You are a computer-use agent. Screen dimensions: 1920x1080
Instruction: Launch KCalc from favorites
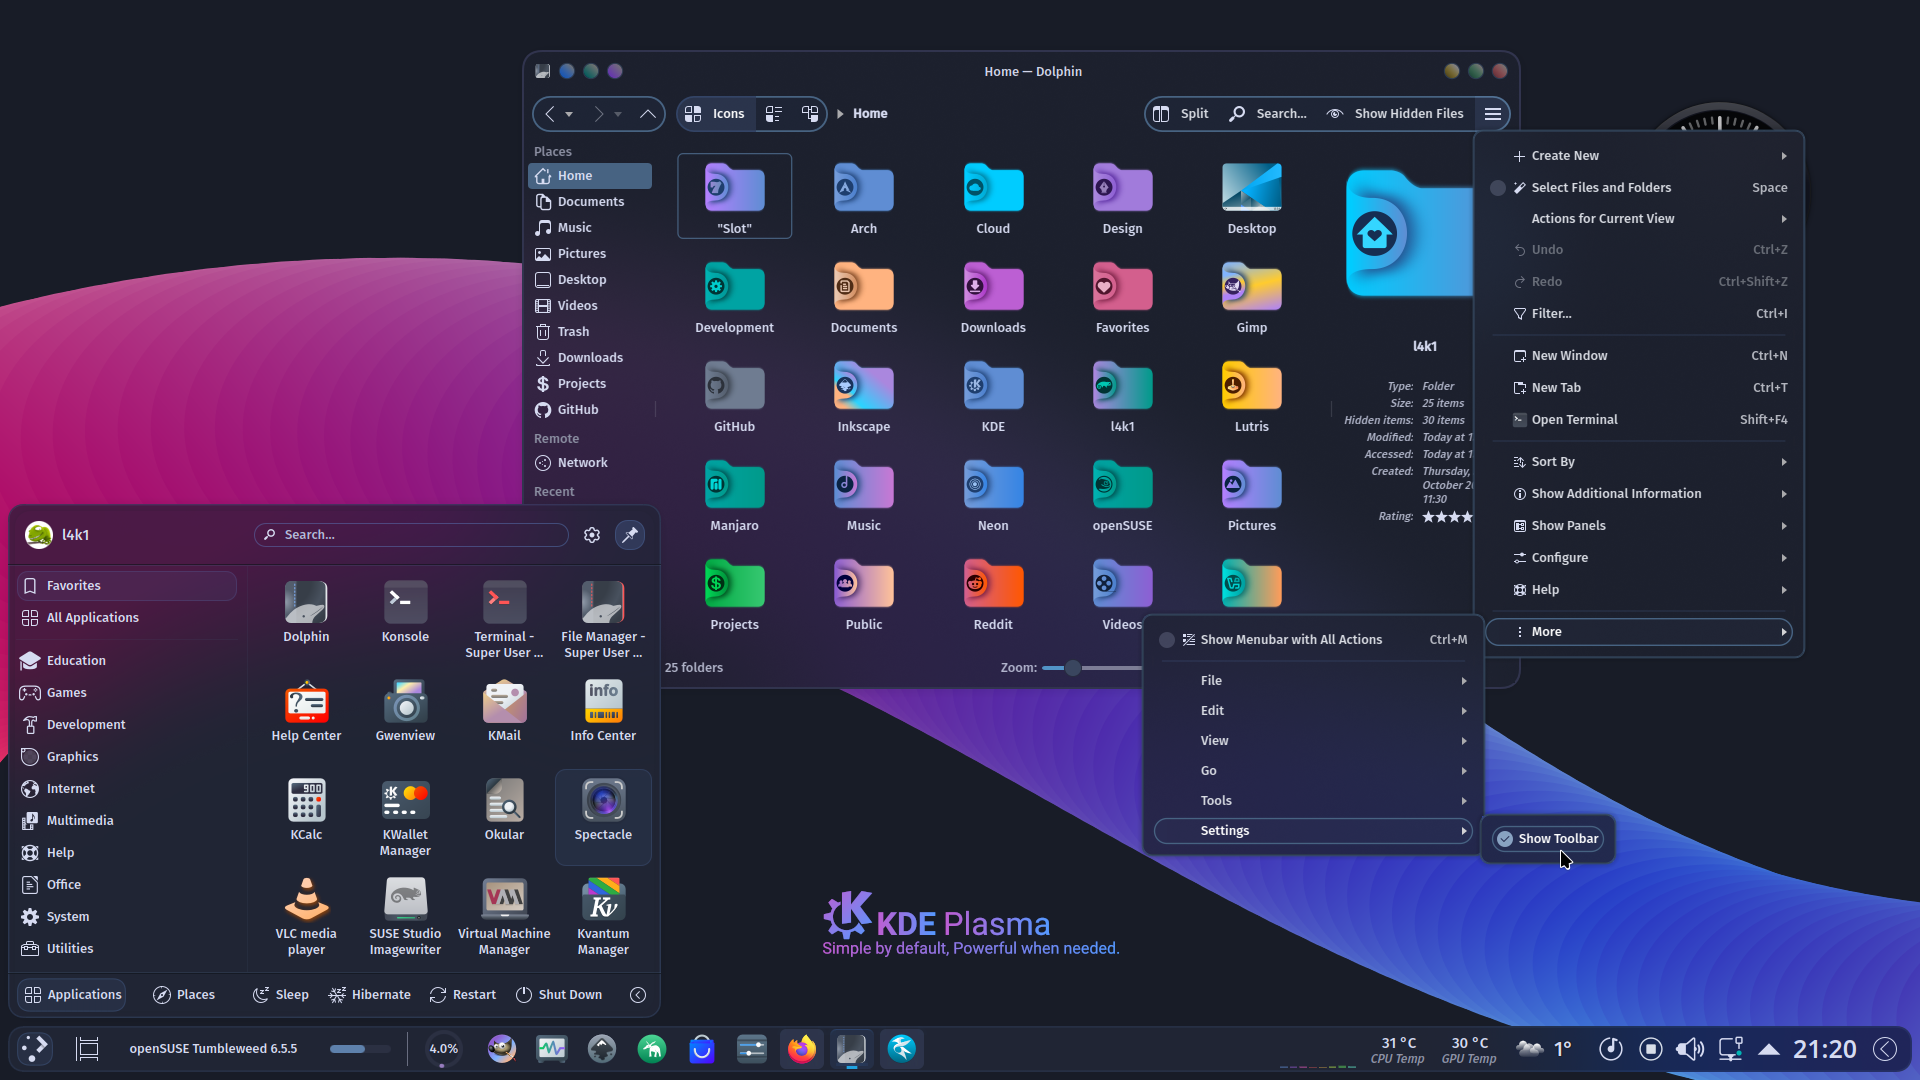pyautogui.click(x=306, y=810)
